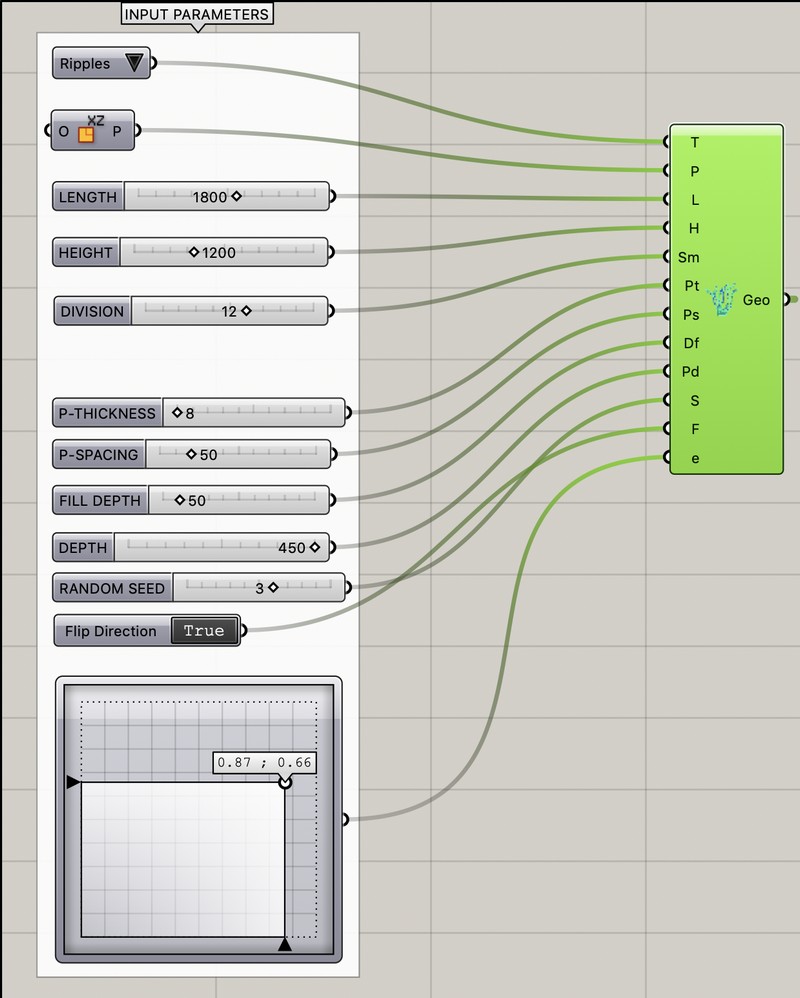Click the bottom triangle marker on MD slider
This screenshot has width=800, height=998.
[285, 944]
